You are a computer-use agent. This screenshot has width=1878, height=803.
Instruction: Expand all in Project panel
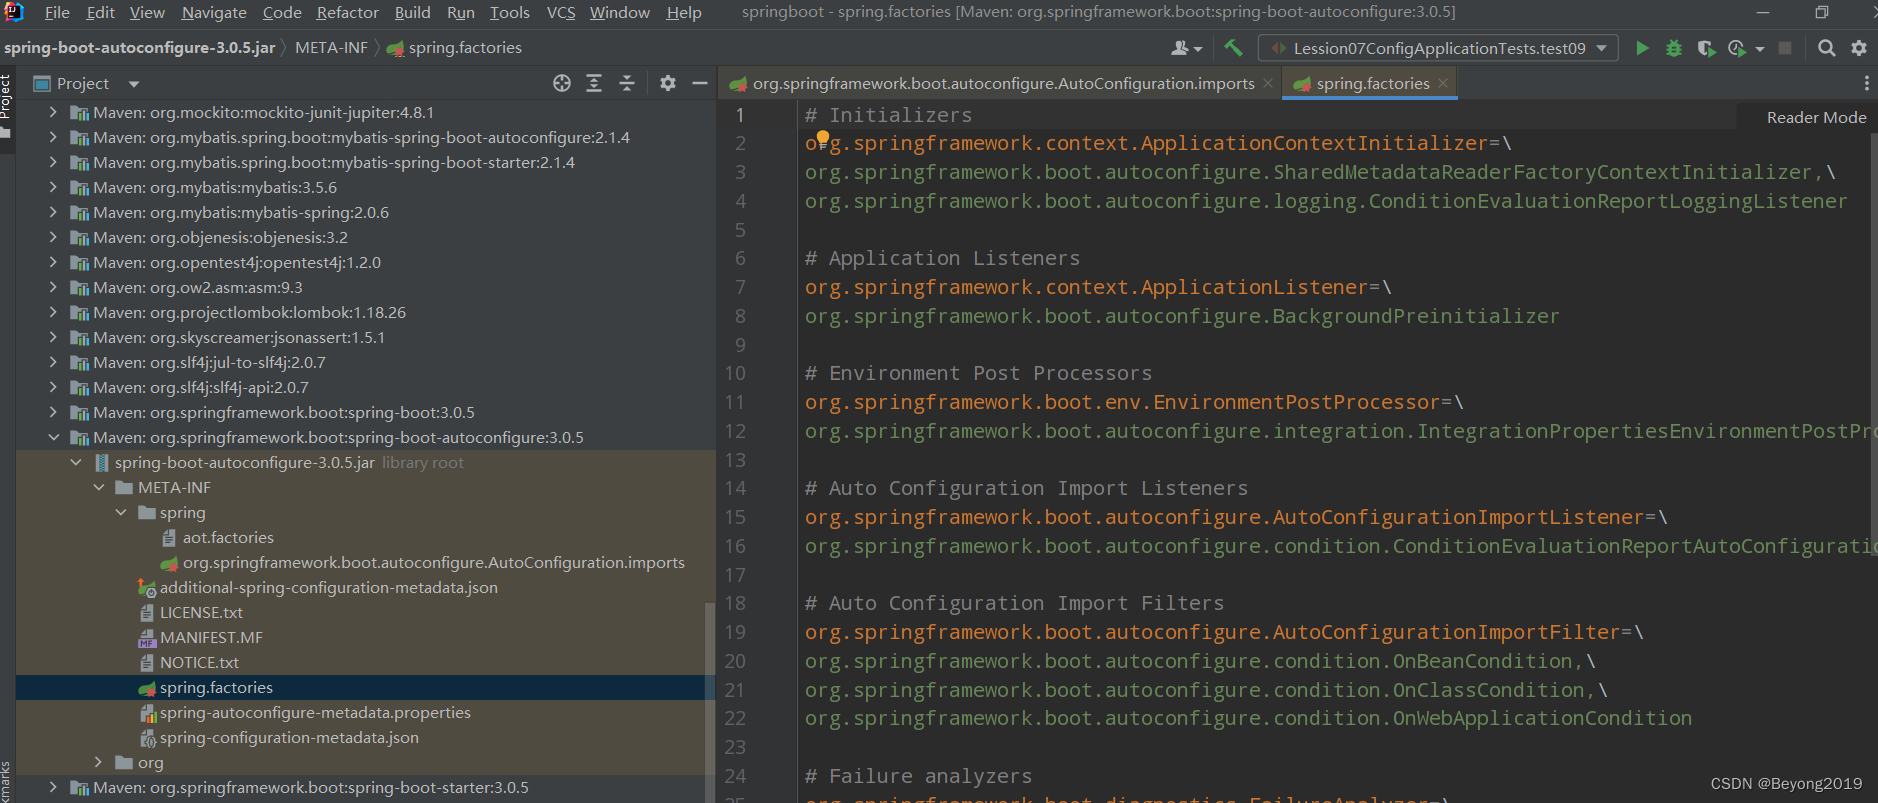tap(594, 83)
